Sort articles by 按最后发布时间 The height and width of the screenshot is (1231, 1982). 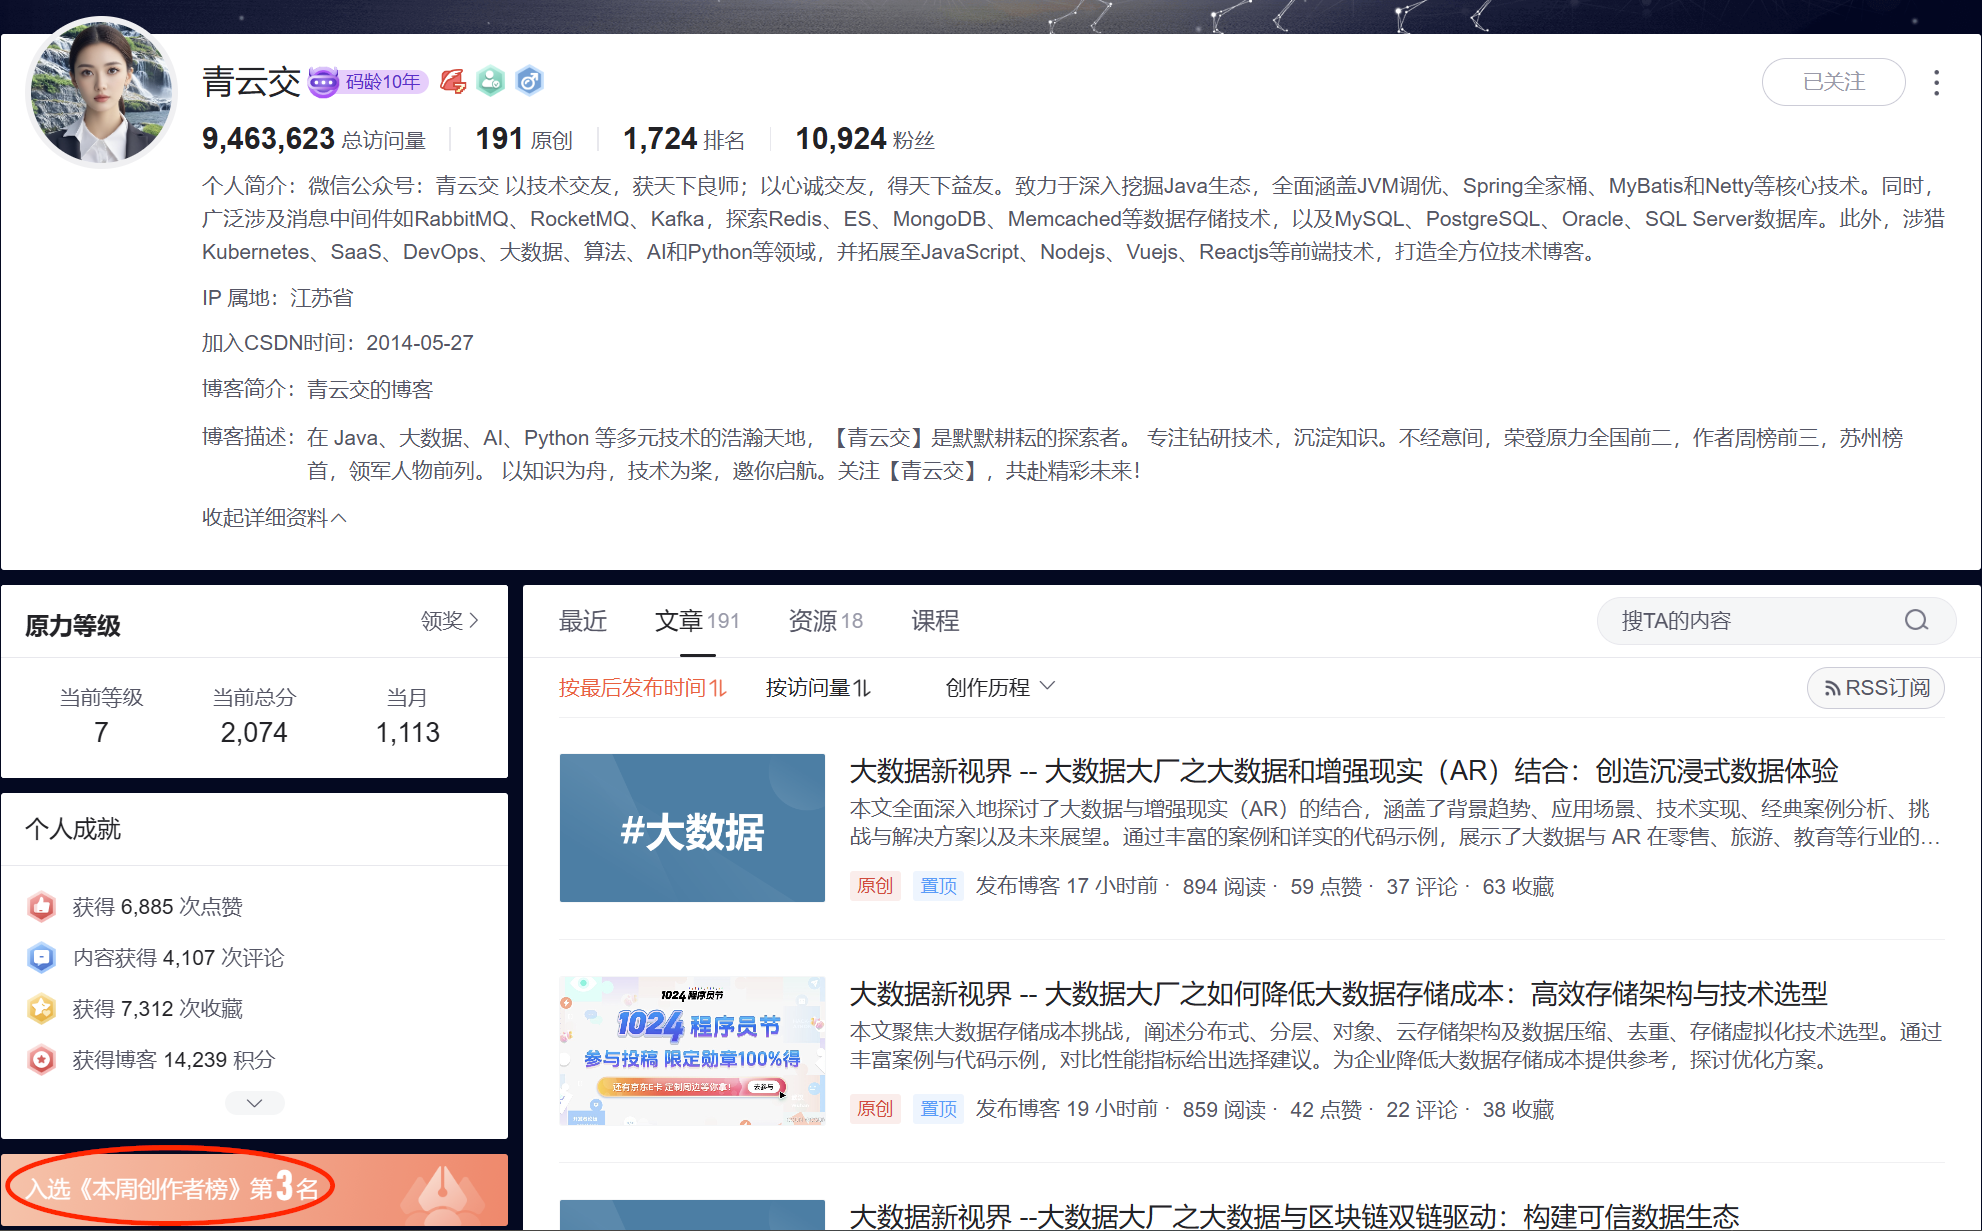[642, 688]
